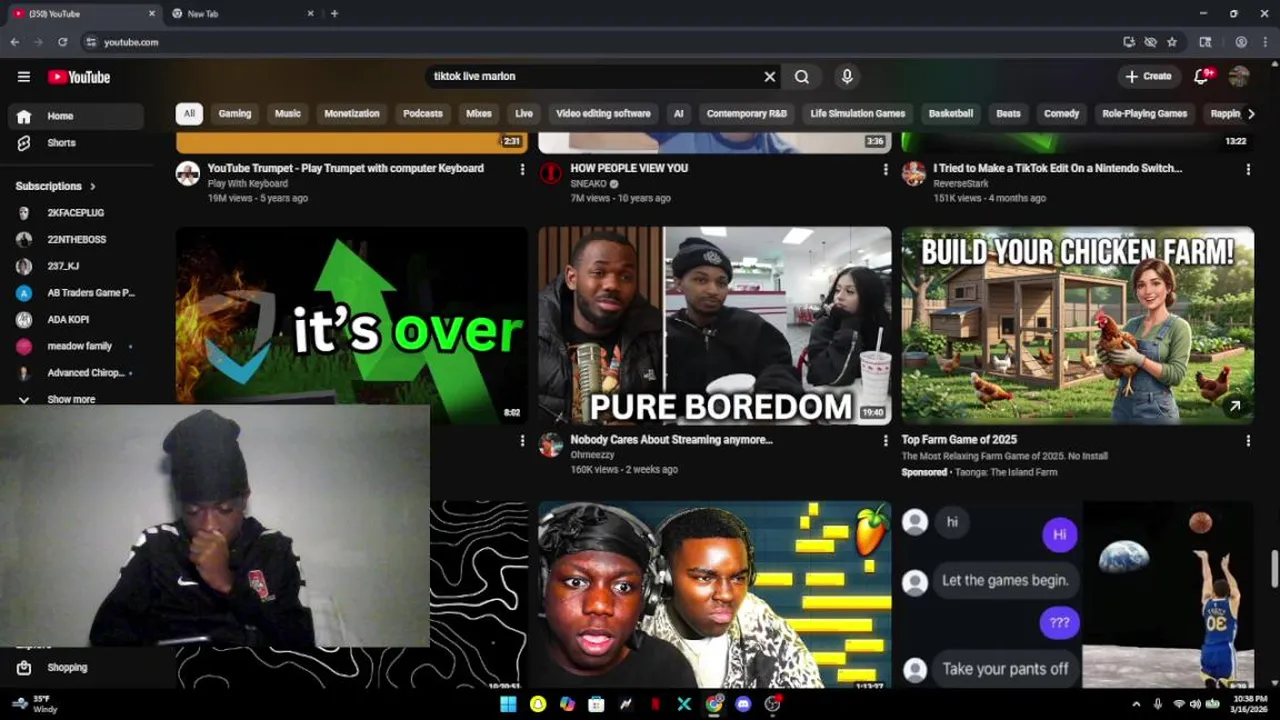Select the Monetization filter chip
Screen dimensions: 1280x720
click(352, 113)
